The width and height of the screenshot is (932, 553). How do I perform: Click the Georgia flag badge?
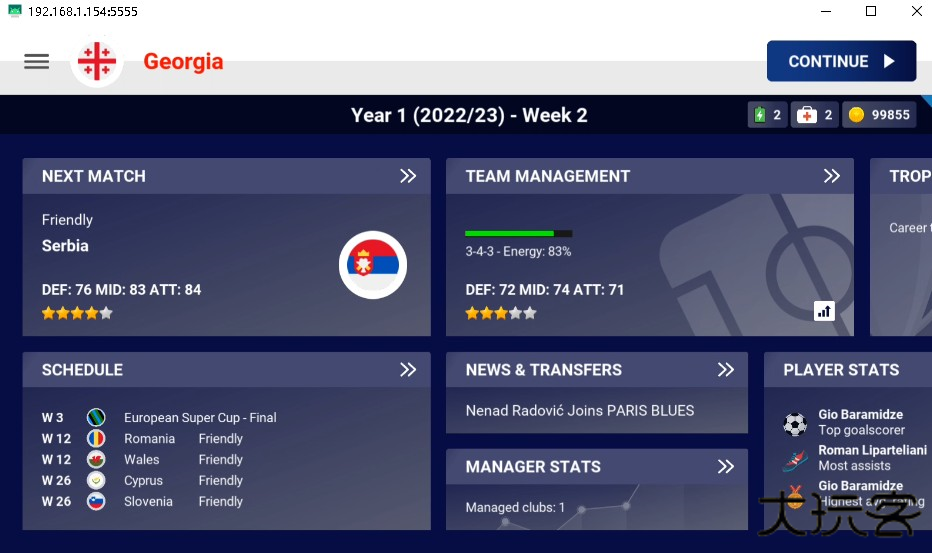coord(97,62)
